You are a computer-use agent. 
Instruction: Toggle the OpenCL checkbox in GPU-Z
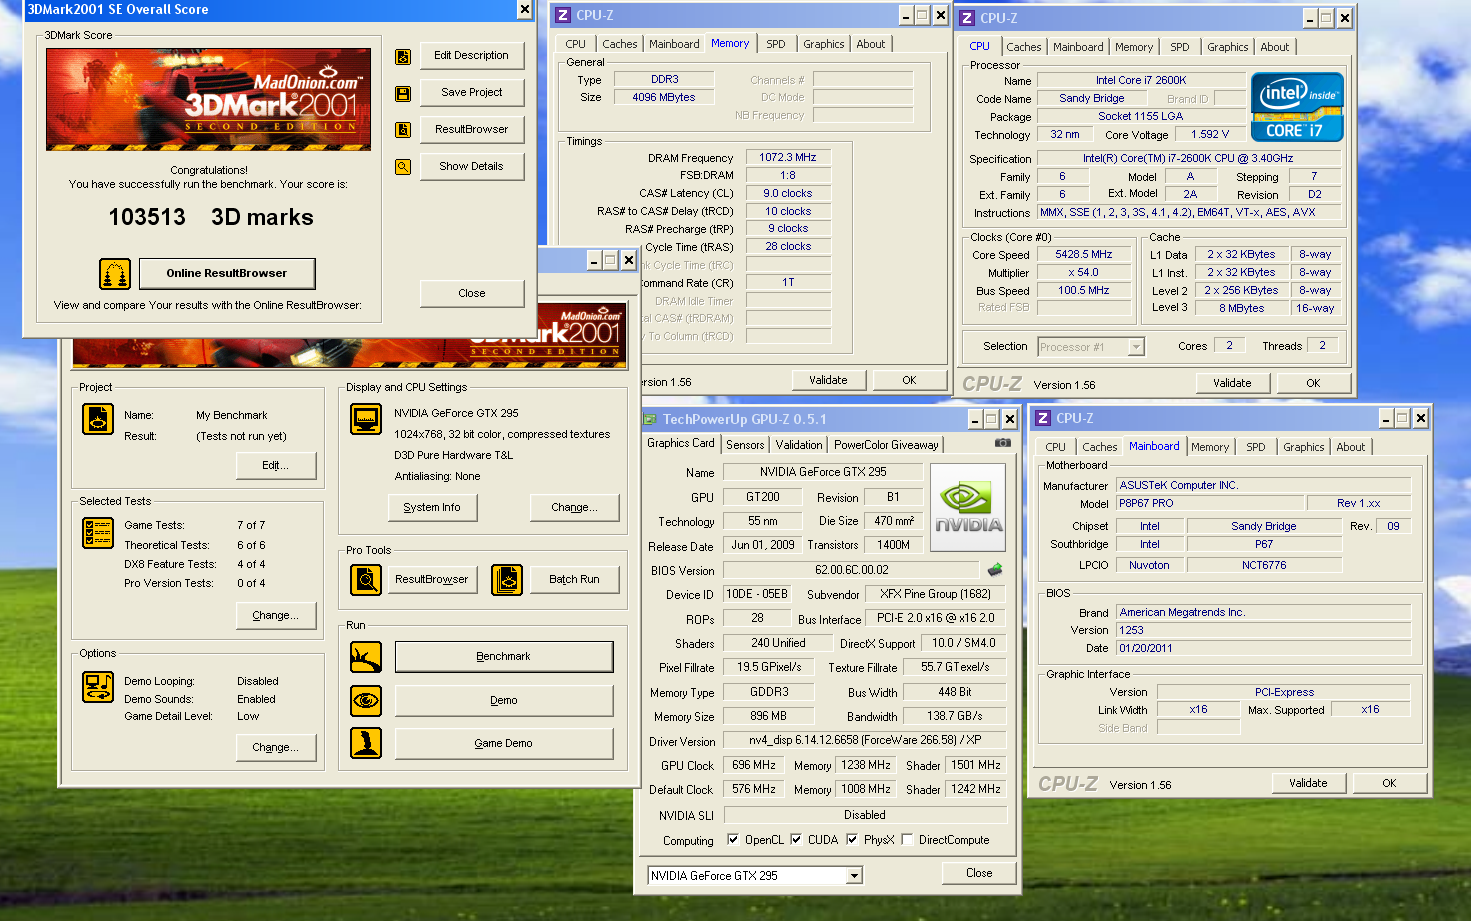click(x=733, y=840)
